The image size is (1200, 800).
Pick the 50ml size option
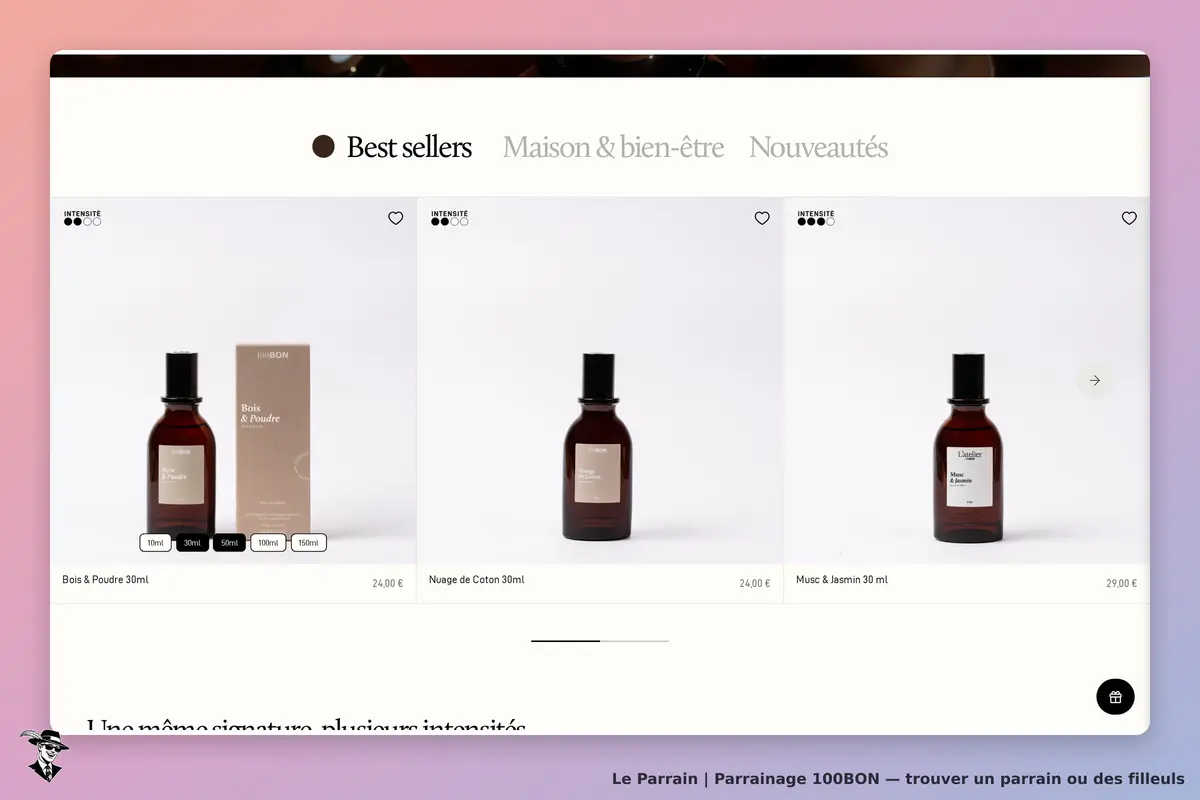[x=229, y=543]
